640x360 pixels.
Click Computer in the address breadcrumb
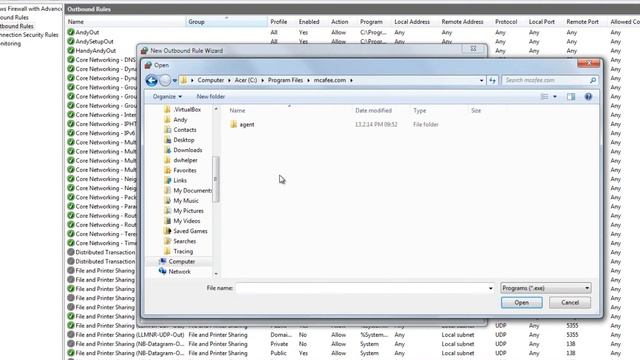211,80
